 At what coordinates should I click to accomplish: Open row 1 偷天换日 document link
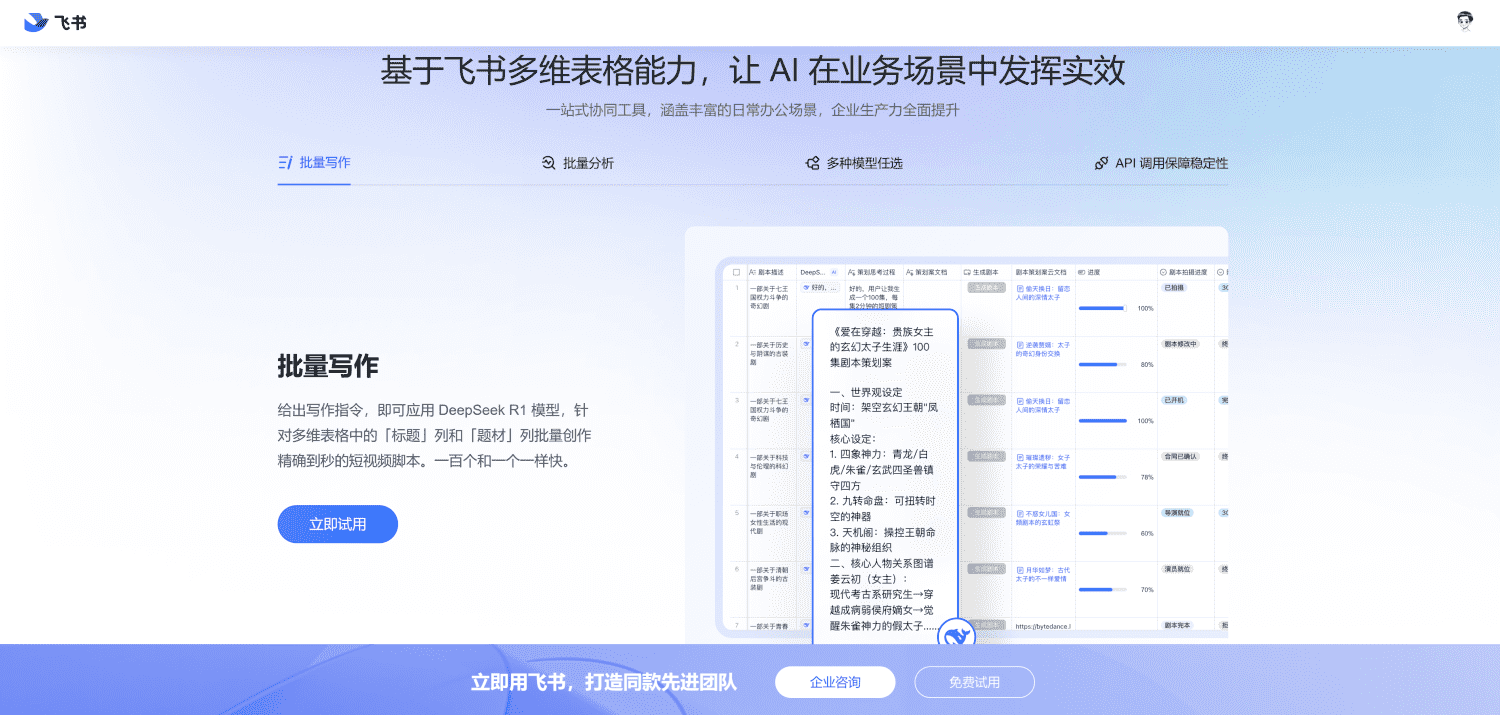tap(1043, 292)
